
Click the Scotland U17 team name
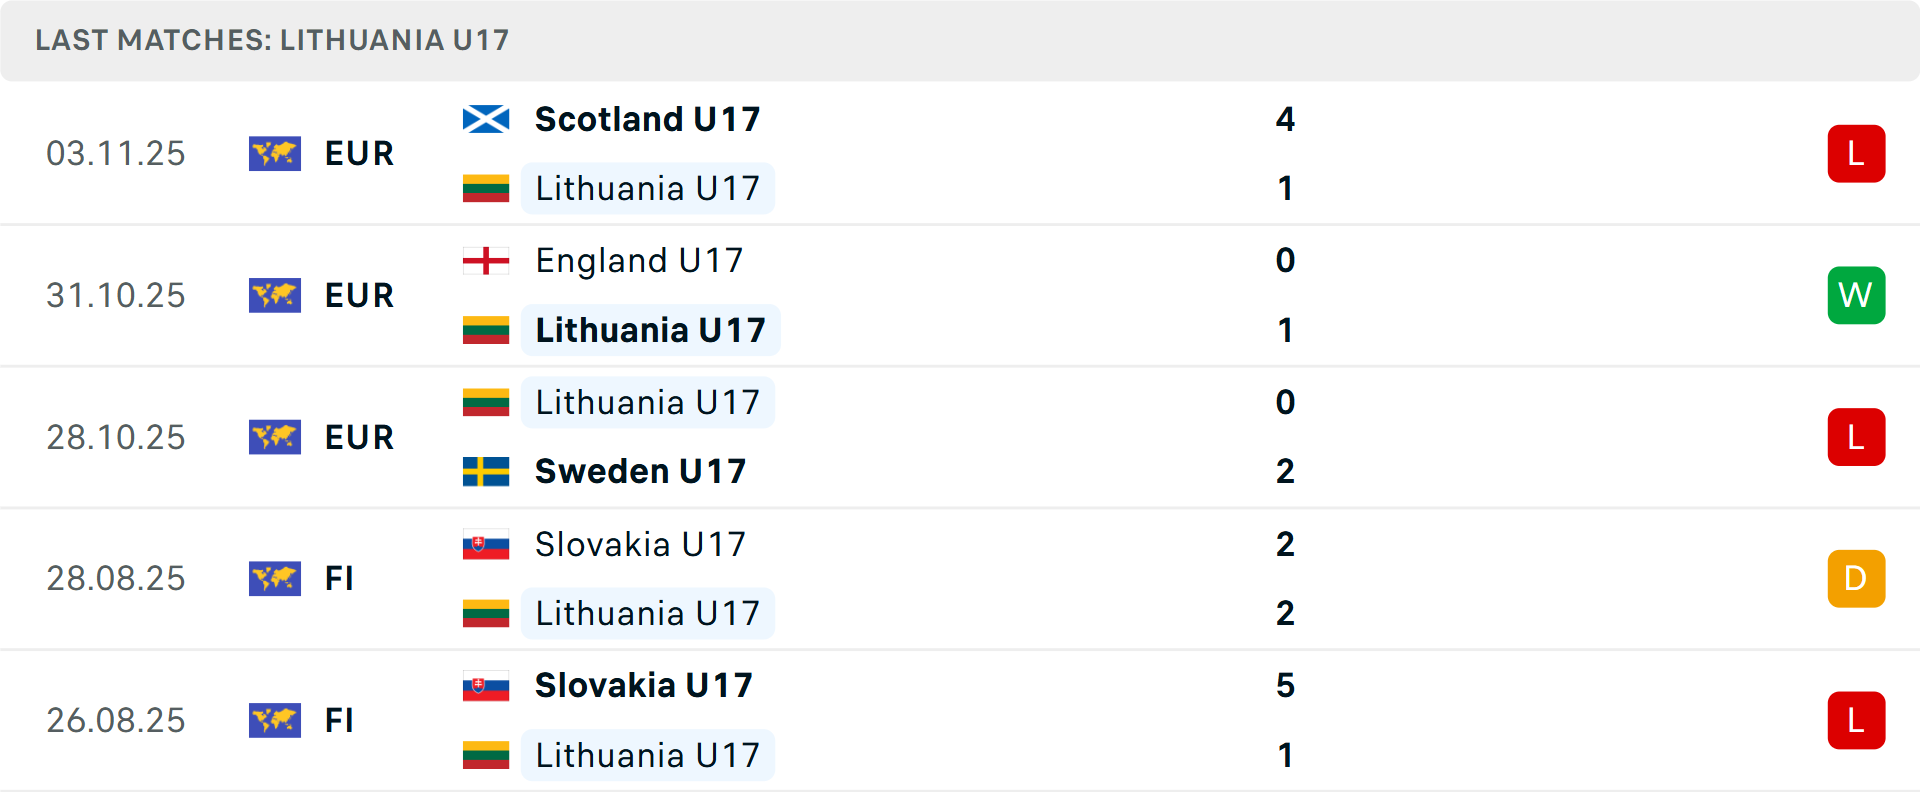646,118
